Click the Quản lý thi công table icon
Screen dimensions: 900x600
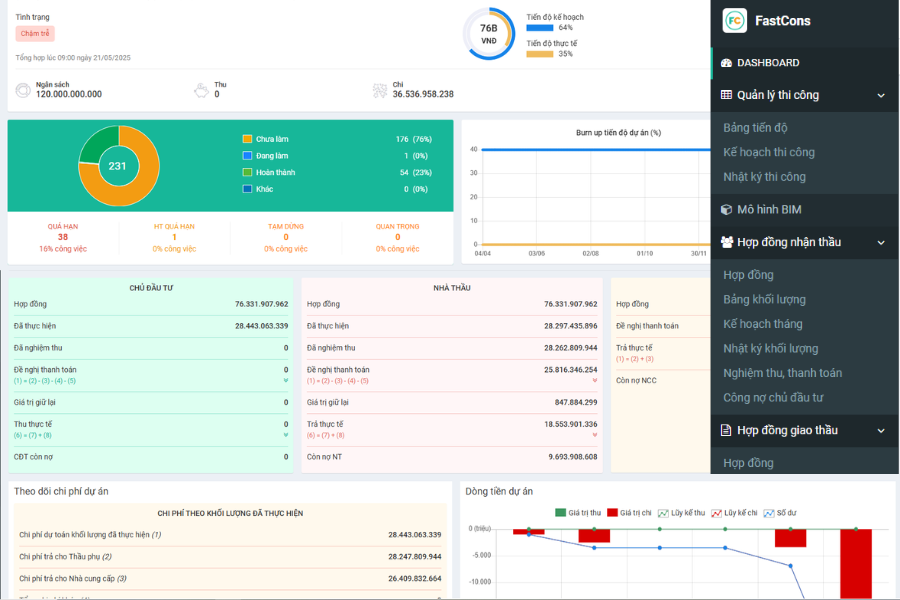[x=726, y=95]
